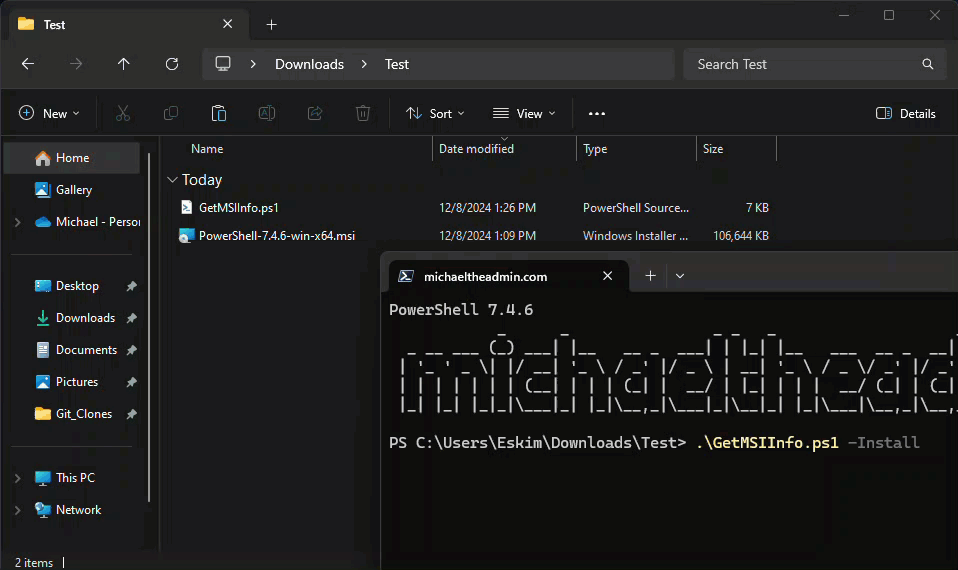This screenshot has height=570, width=958.
Task: Expand chevron after PC icon in address bar
Action: [253, 64]
